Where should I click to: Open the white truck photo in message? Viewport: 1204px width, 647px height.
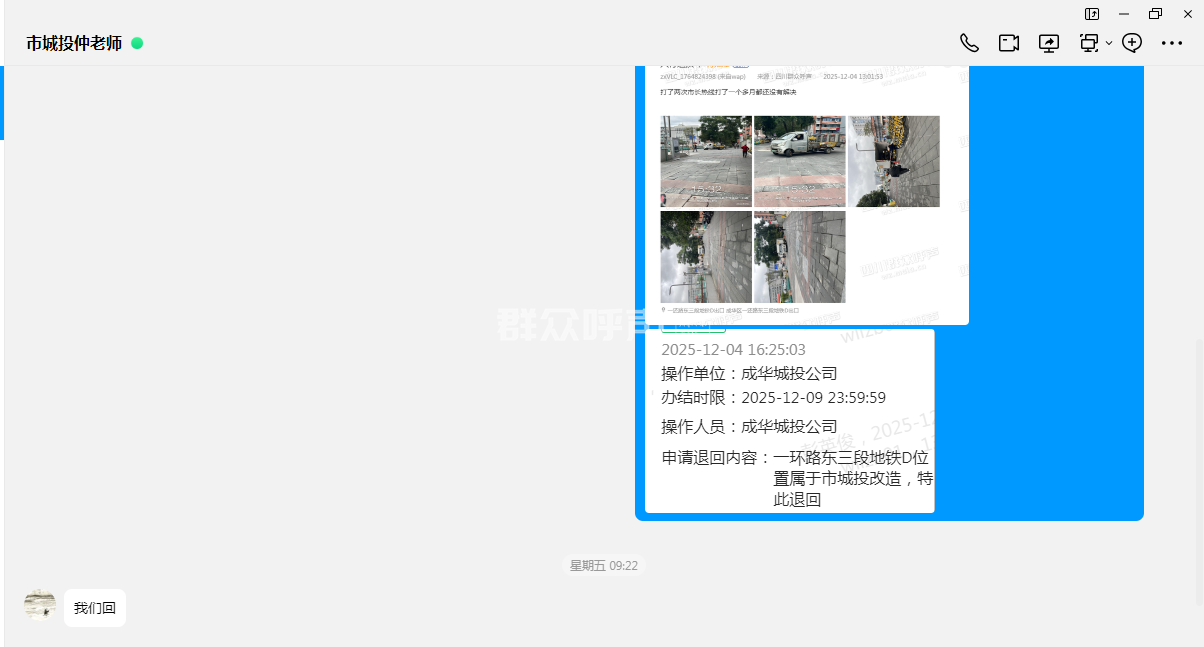pyautogui.click(x=799, y=161)
